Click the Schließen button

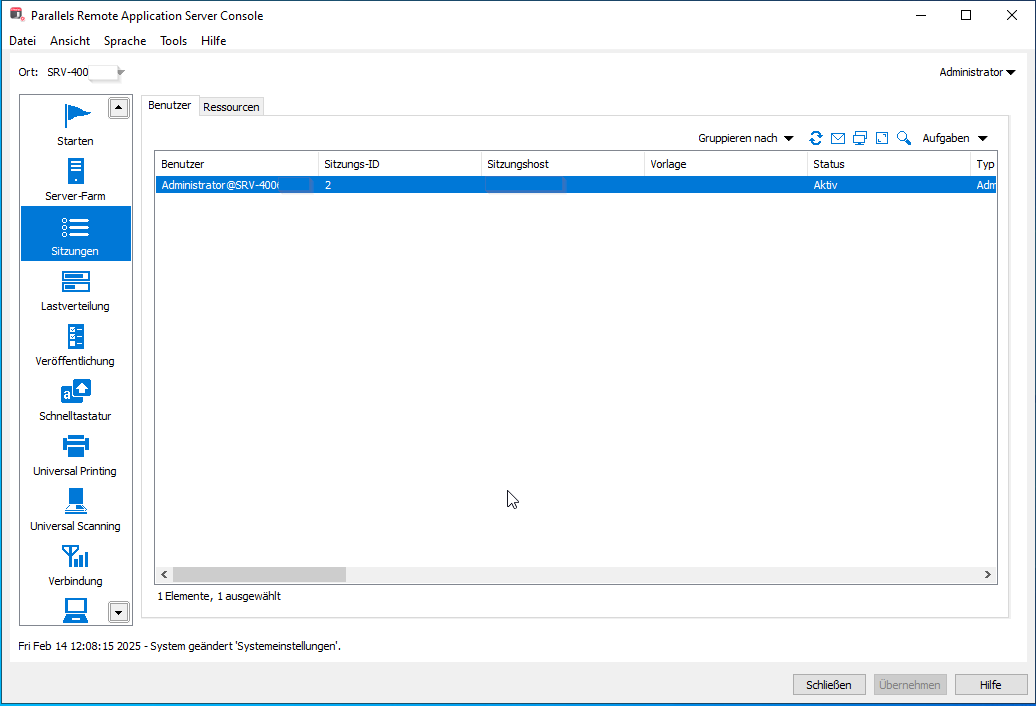829,685
